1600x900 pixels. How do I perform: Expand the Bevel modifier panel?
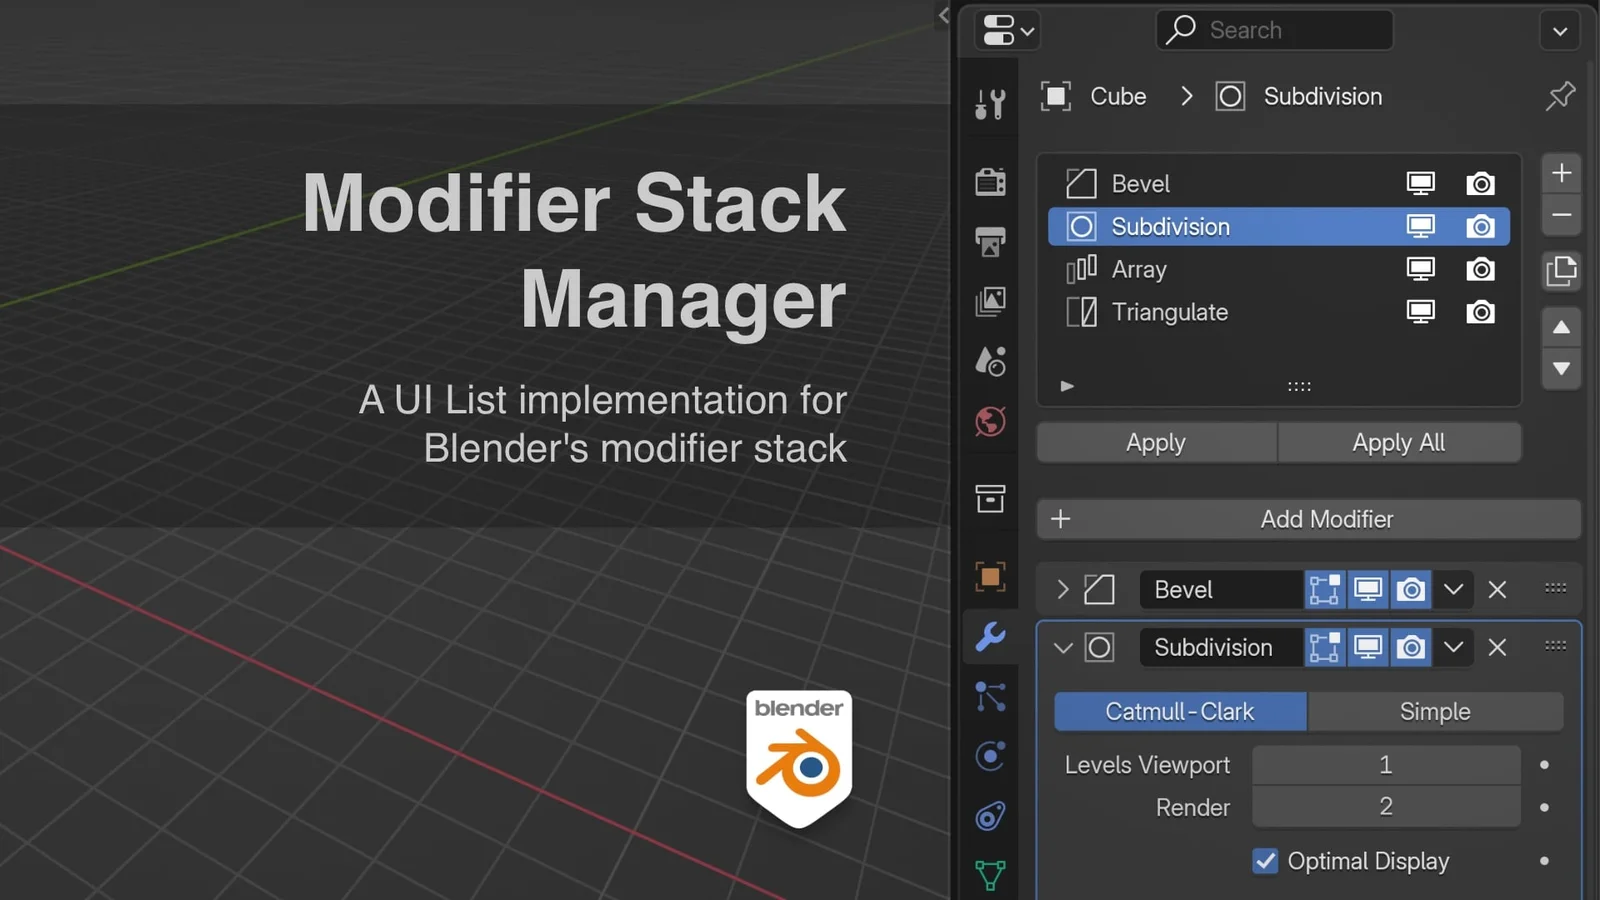[x=1063, y=590]
